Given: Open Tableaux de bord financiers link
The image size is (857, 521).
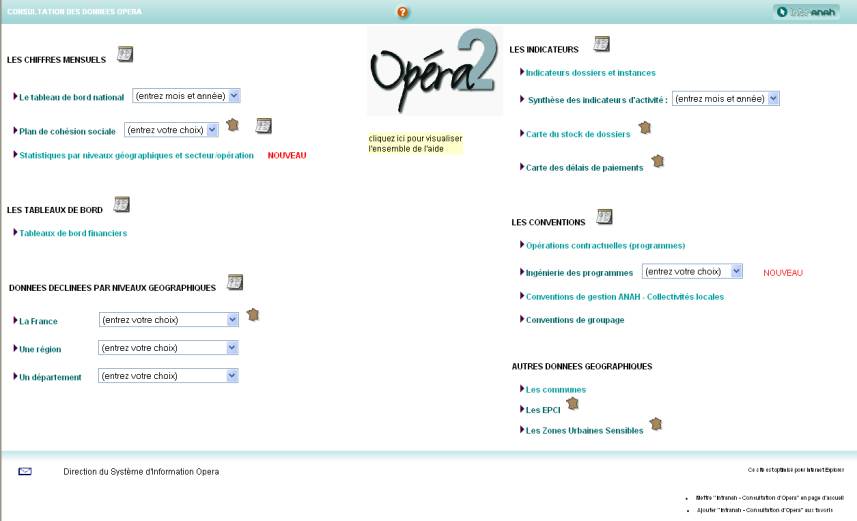Looking at the screenshot, I should tap(73, 233).
